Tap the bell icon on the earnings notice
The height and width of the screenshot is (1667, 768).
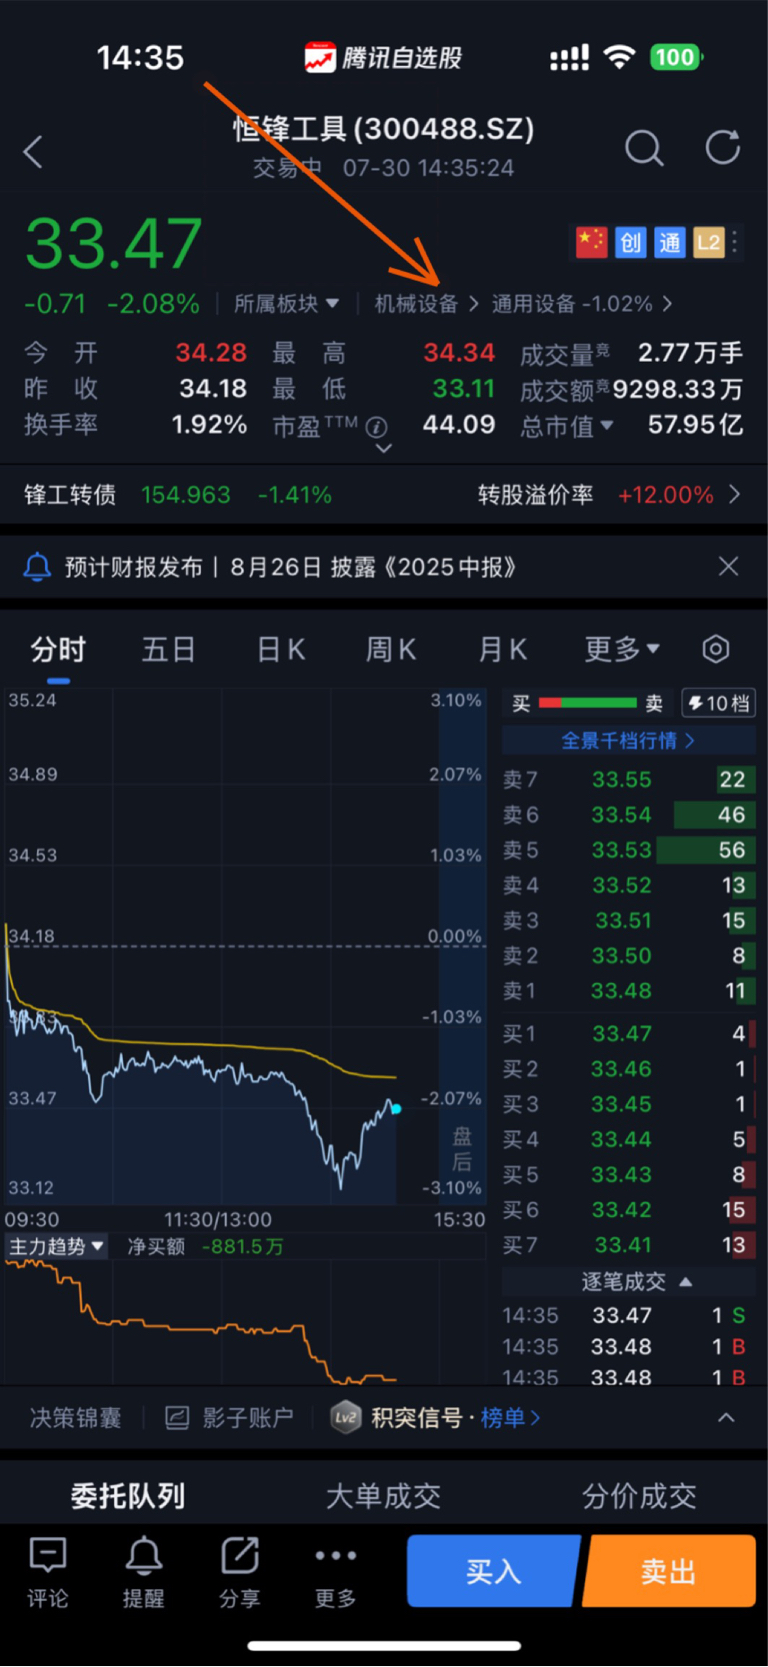37,567
